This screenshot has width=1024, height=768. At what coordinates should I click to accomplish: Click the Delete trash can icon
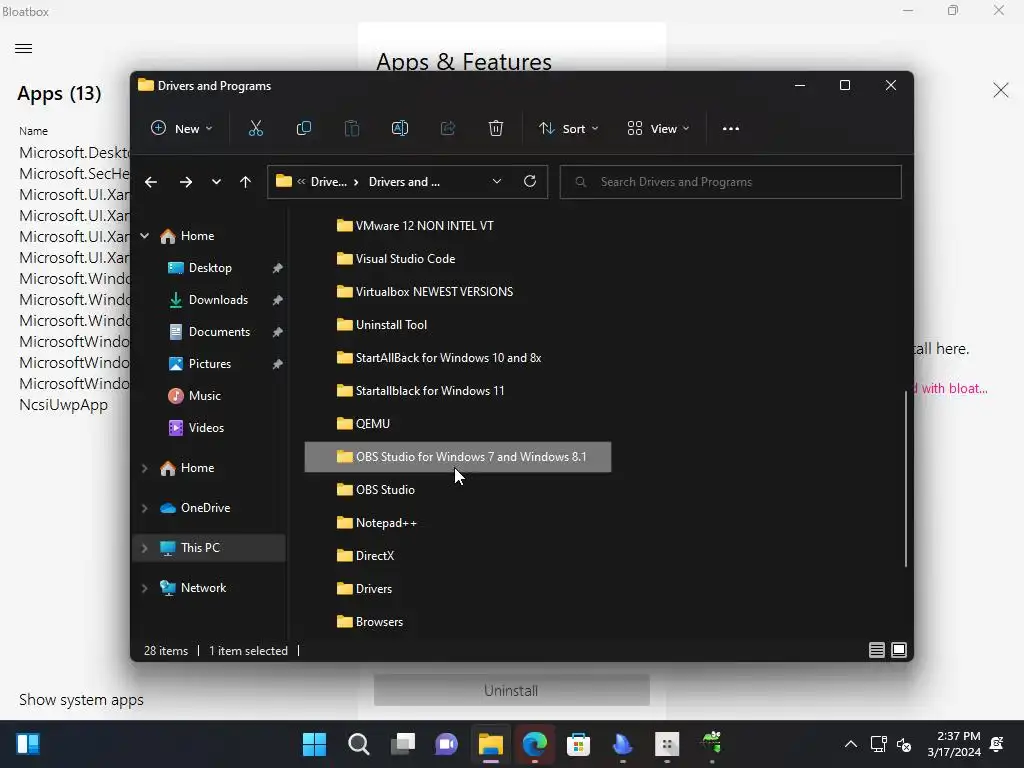(496, 129)
